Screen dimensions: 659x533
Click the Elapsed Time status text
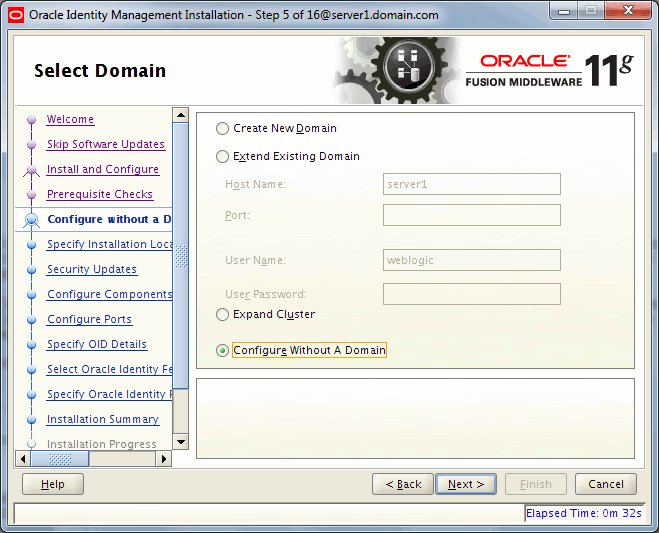[584, 513]
